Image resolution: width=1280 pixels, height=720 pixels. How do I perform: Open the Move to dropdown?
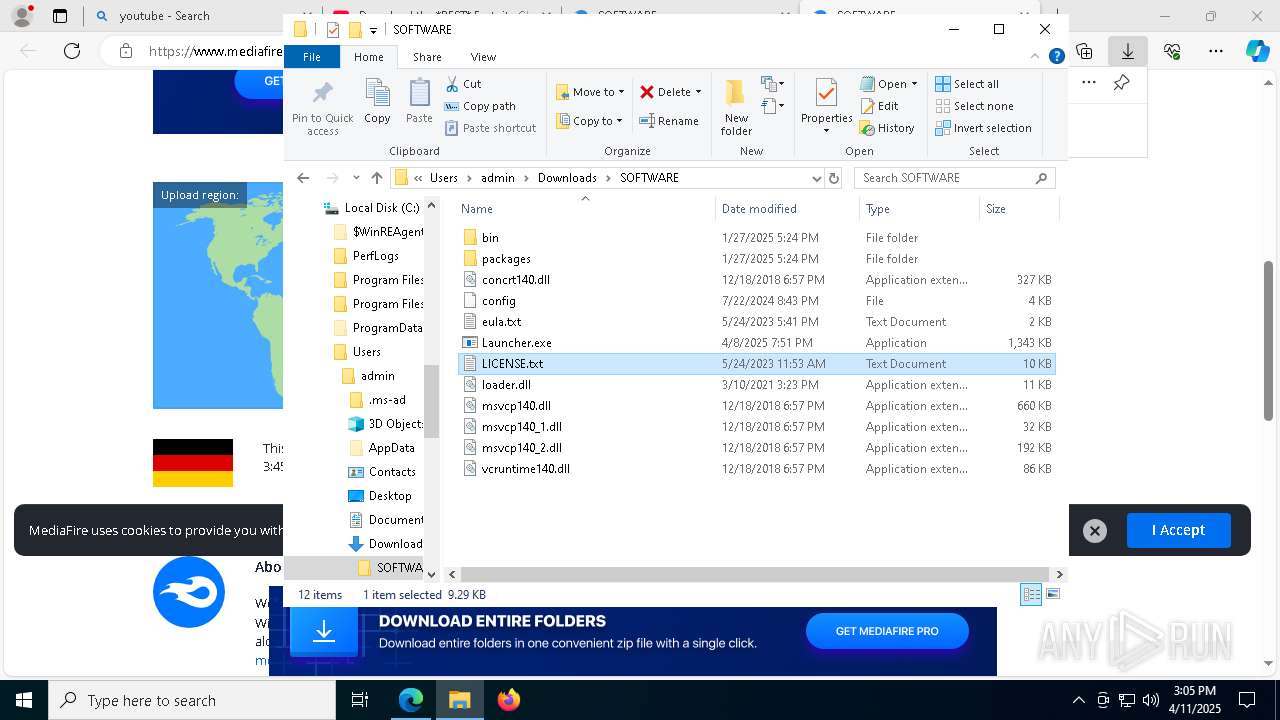pos(590,92)
